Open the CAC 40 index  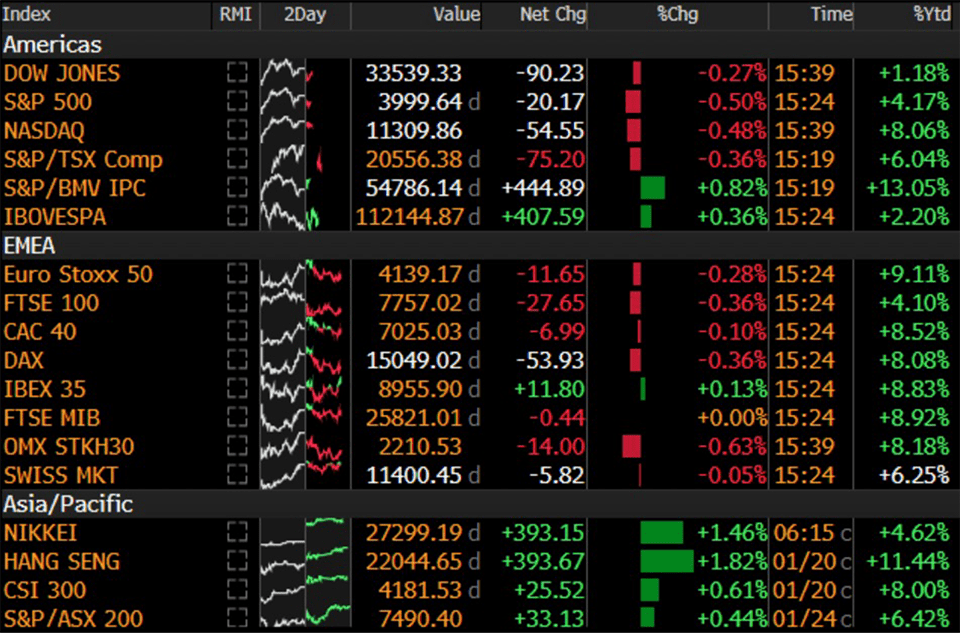[x=40, y=332]
